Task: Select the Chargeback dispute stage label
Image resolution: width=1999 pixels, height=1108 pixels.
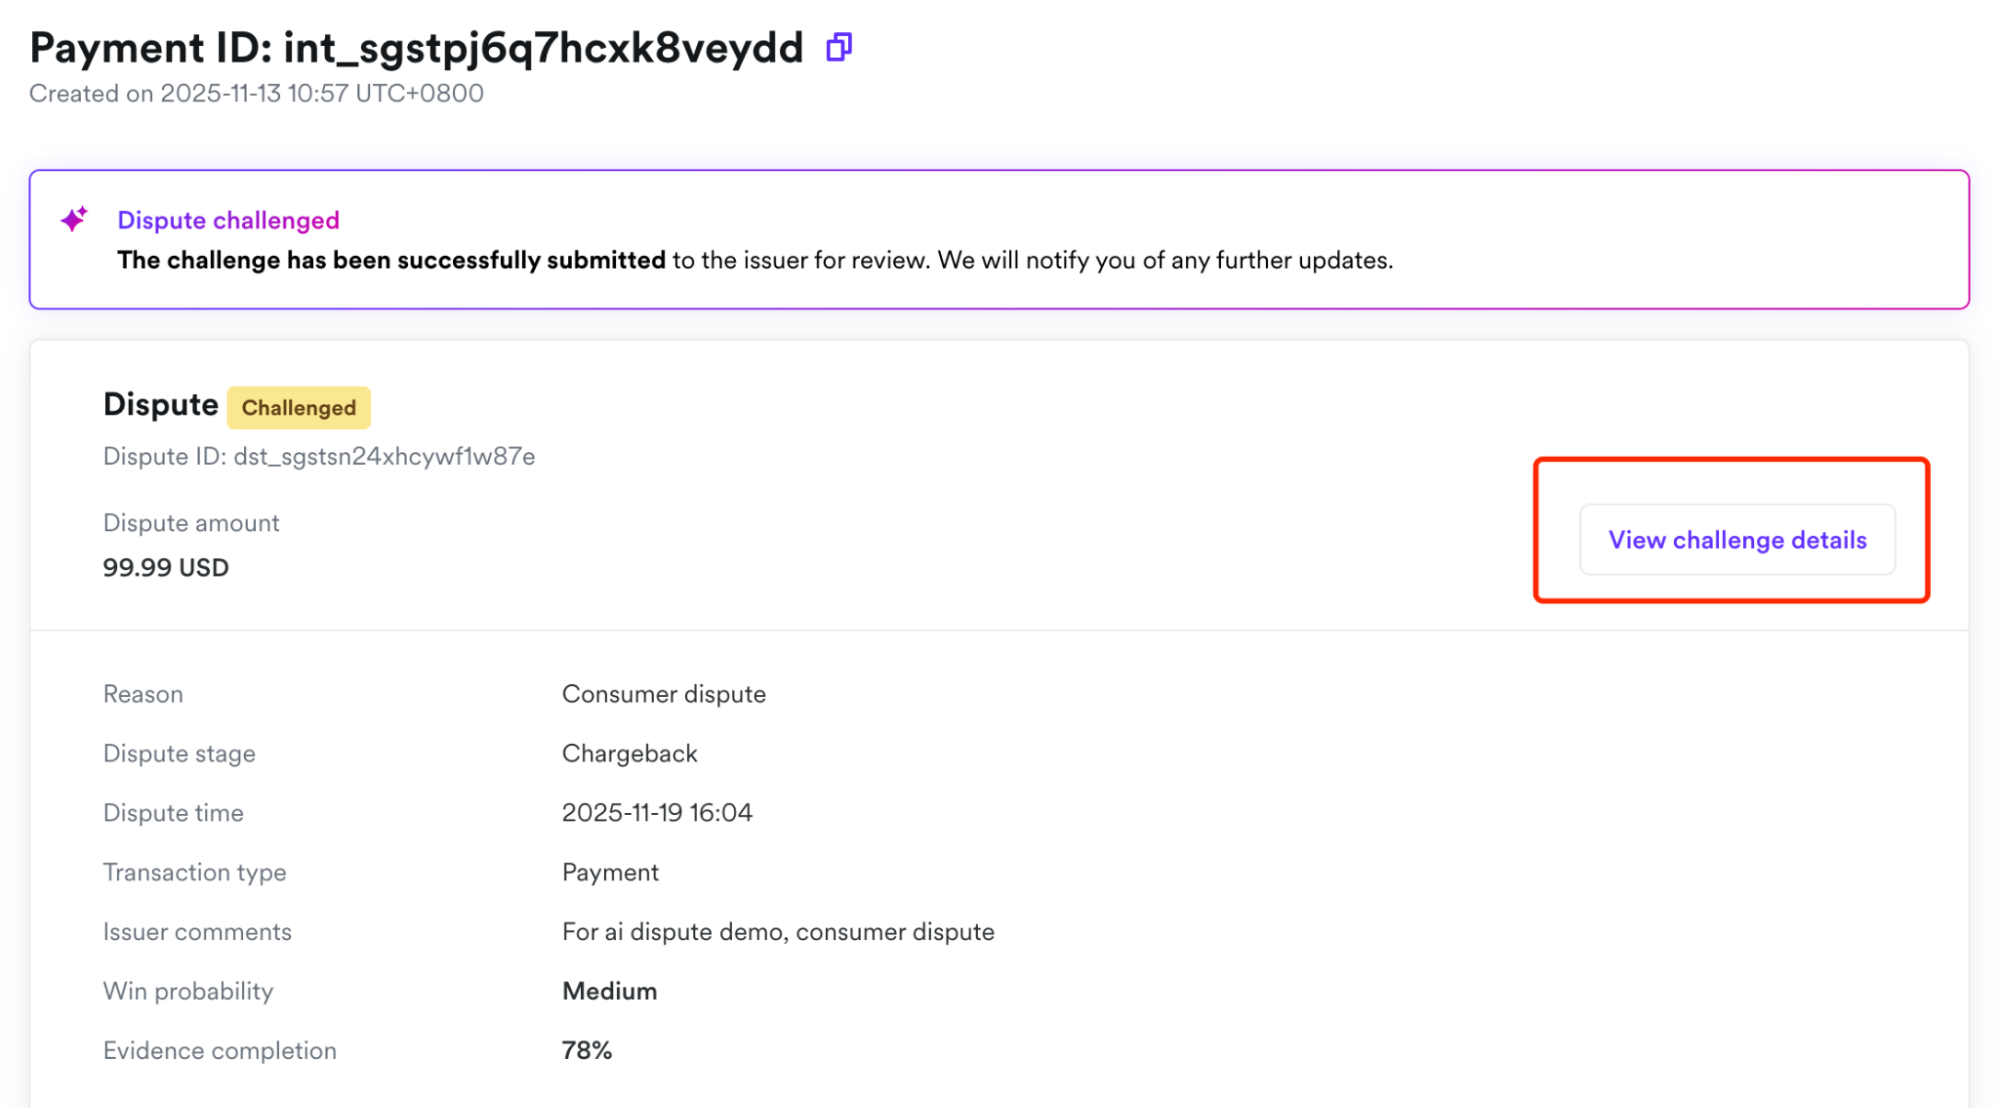Action: [x=629, y=753]
